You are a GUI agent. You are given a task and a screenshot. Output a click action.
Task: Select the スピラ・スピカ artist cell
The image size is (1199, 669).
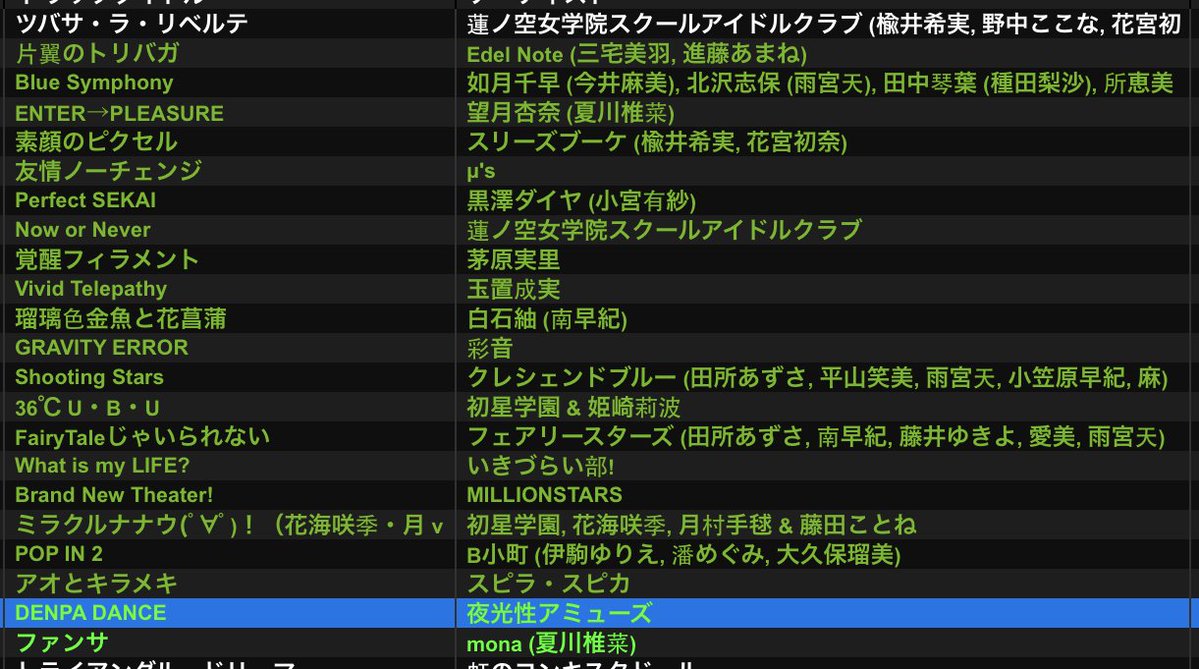548,584
